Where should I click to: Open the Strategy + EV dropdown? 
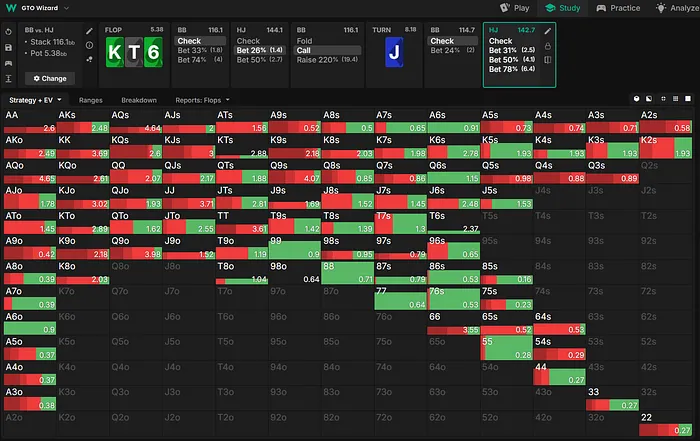tap(35, 100)
